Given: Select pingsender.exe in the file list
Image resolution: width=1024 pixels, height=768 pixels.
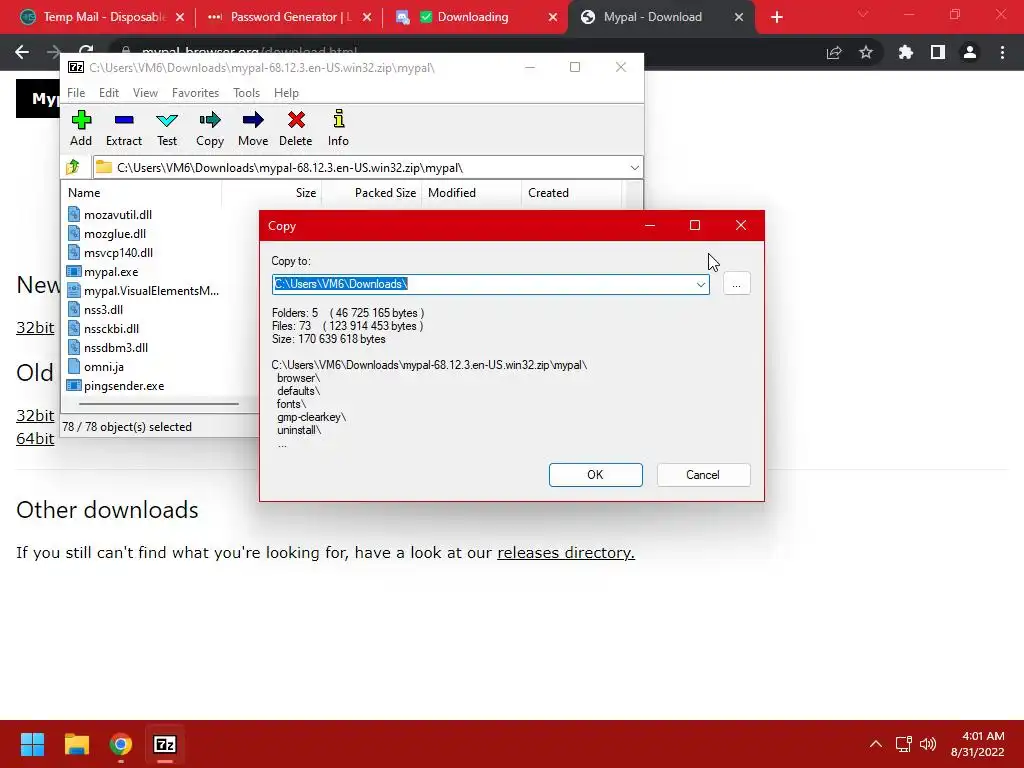Looking at the screenshot, I should click(x=124, y=386).
